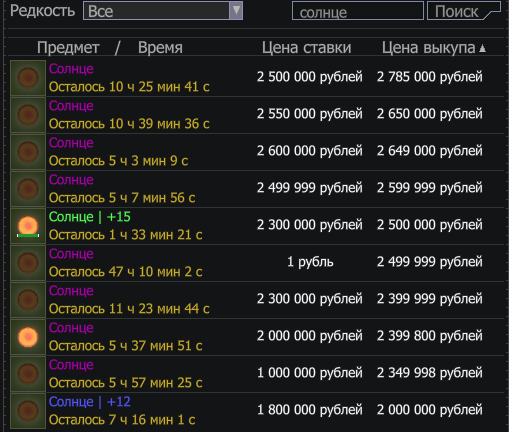The height and width of the screenshot is (432, 509).
Task: Click the Время column header
Action: (160, 48)
